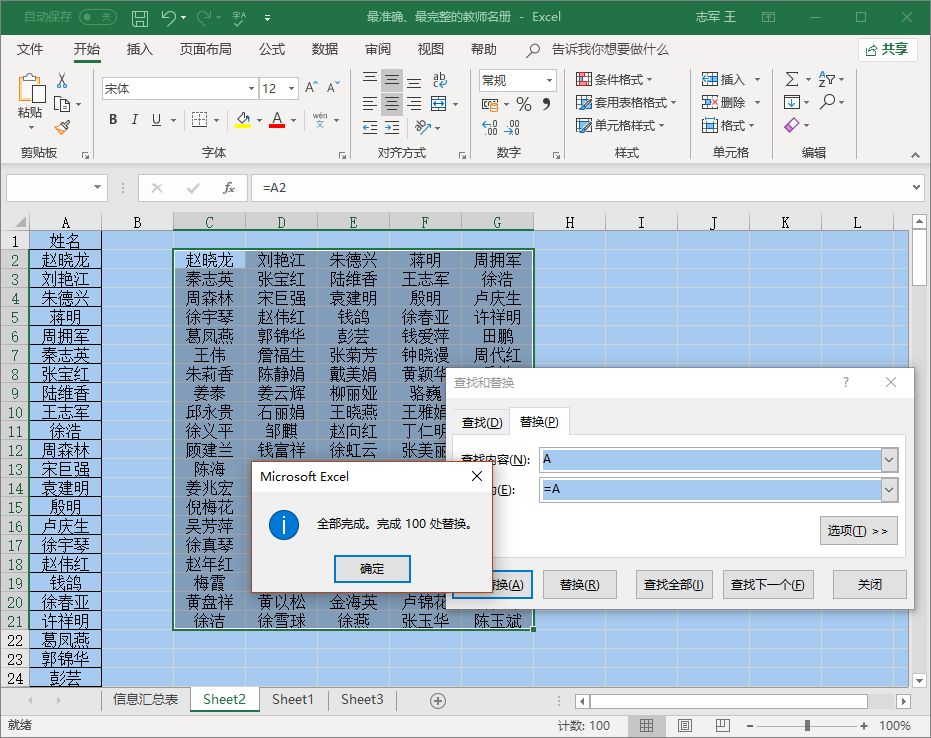Screen dimensions: 931x738
Task: Click the Orientation text angle icon
Action: click(423, 127)
